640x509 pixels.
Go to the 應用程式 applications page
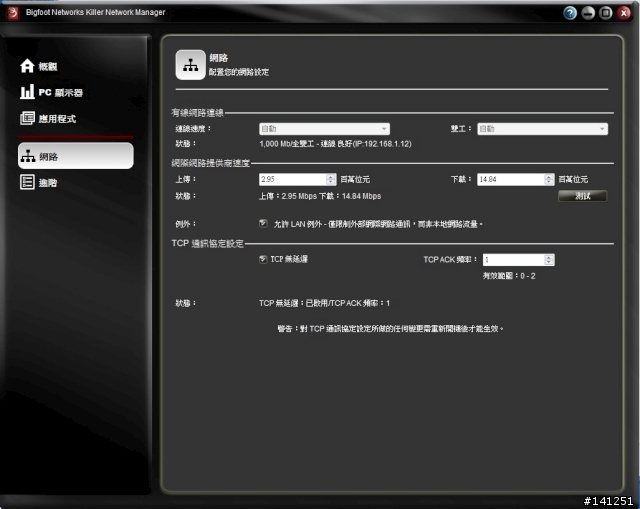click(48, 119)
